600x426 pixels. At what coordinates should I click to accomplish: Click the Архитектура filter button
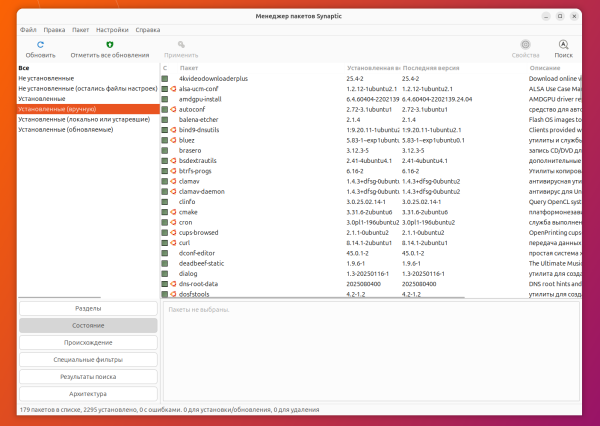pos(88,394)
